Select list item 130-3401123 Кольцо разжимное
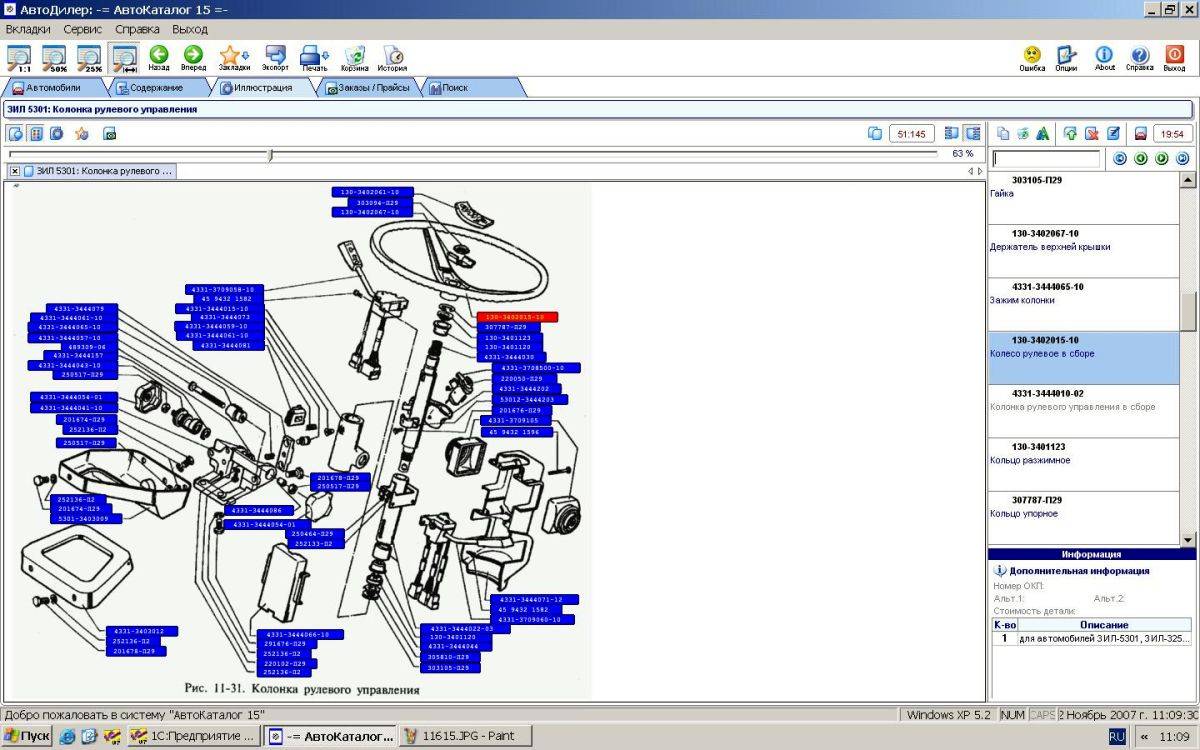This screenshot has height=750, width=1200. [1084, 464]
